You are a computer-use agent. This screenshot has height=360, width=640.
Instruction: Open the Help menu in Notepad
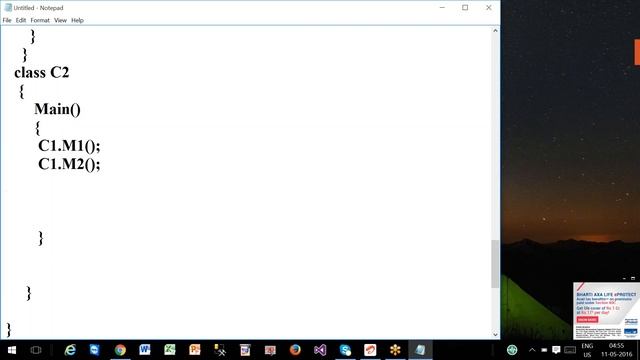[77, 20]
